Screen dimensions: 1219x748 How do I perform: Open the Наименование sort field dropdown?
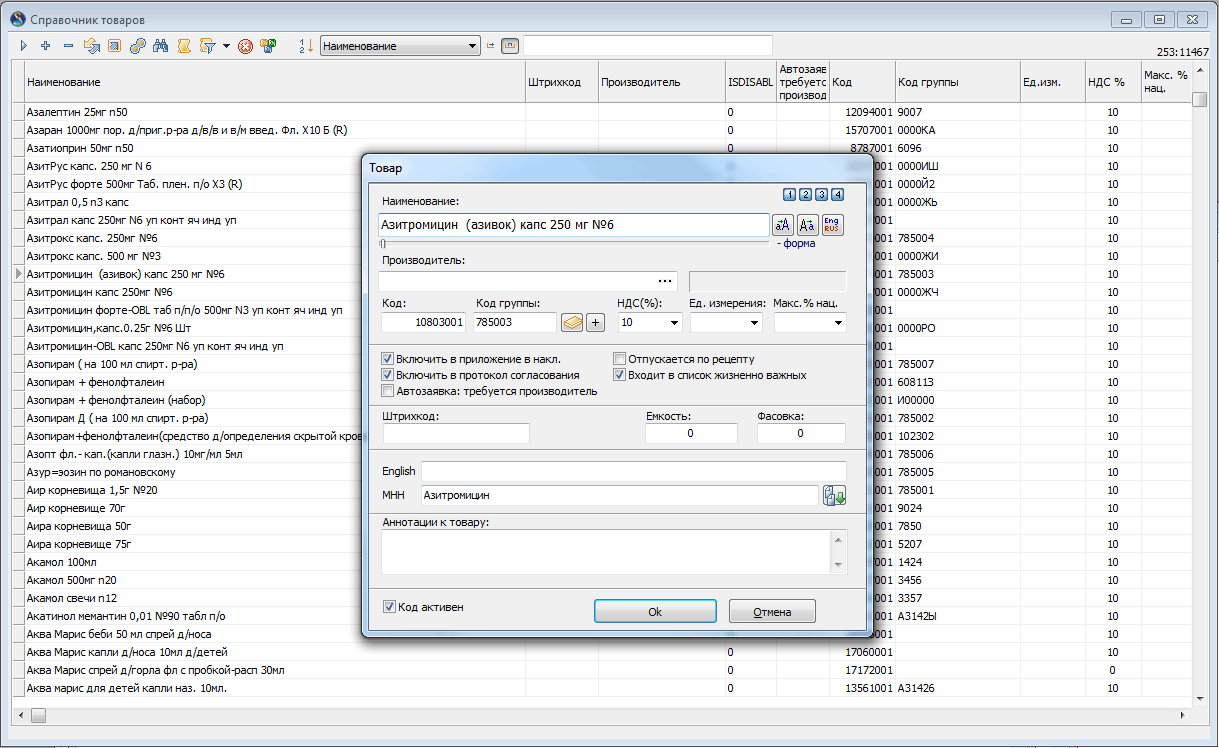coord(473,46)
